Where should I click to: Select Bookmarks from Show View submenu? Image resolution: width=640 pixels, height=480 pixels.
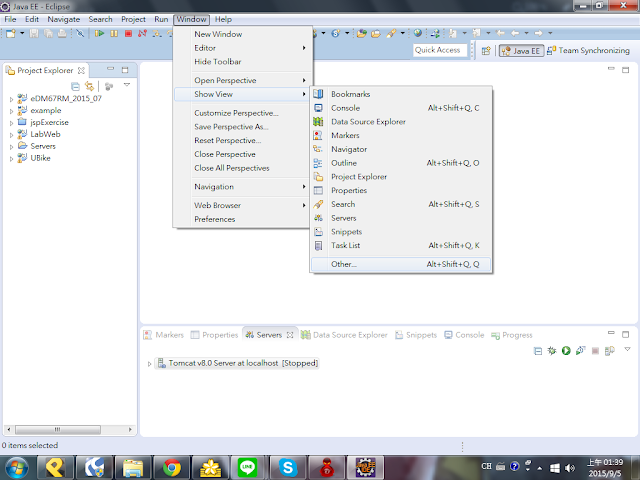[x=401, y=94]
